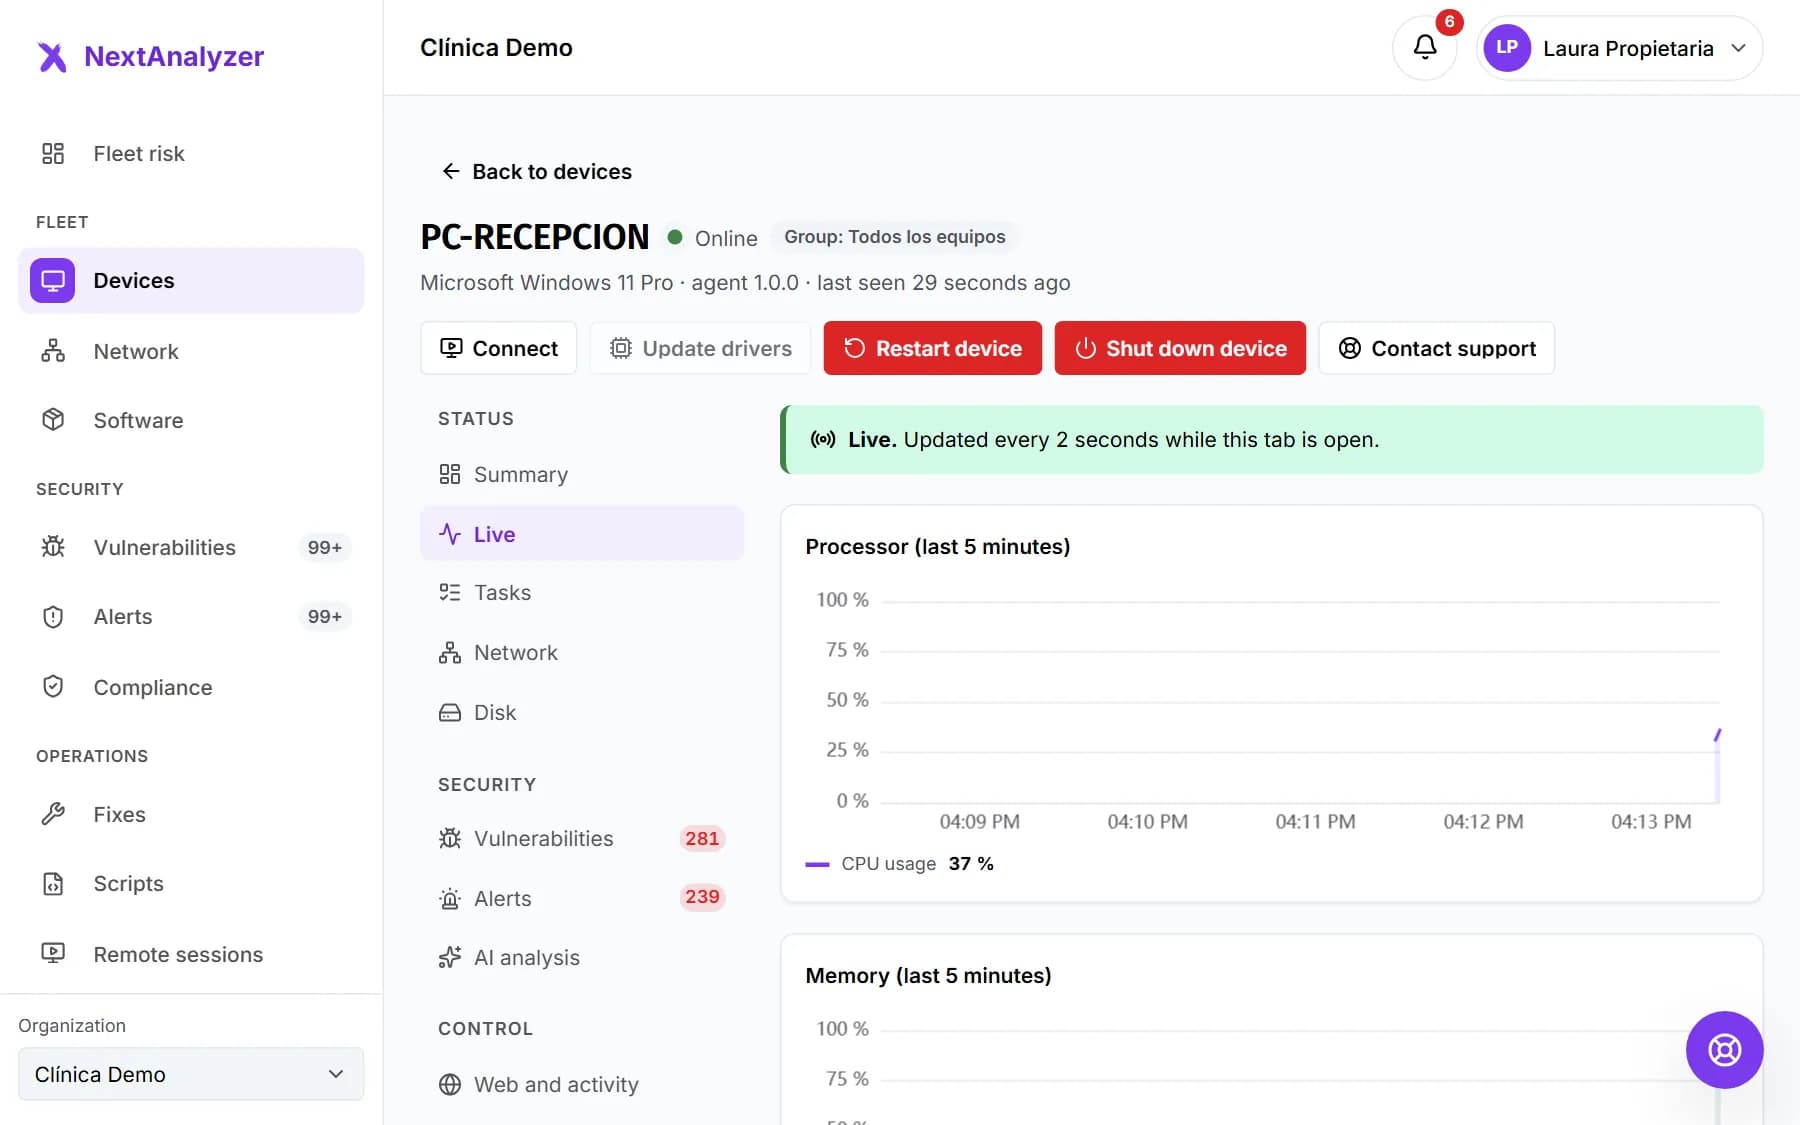Click the 99+ badge next to Vulnerabilities
Screen dimensions: 1800x1125
[x=325, y=548]
